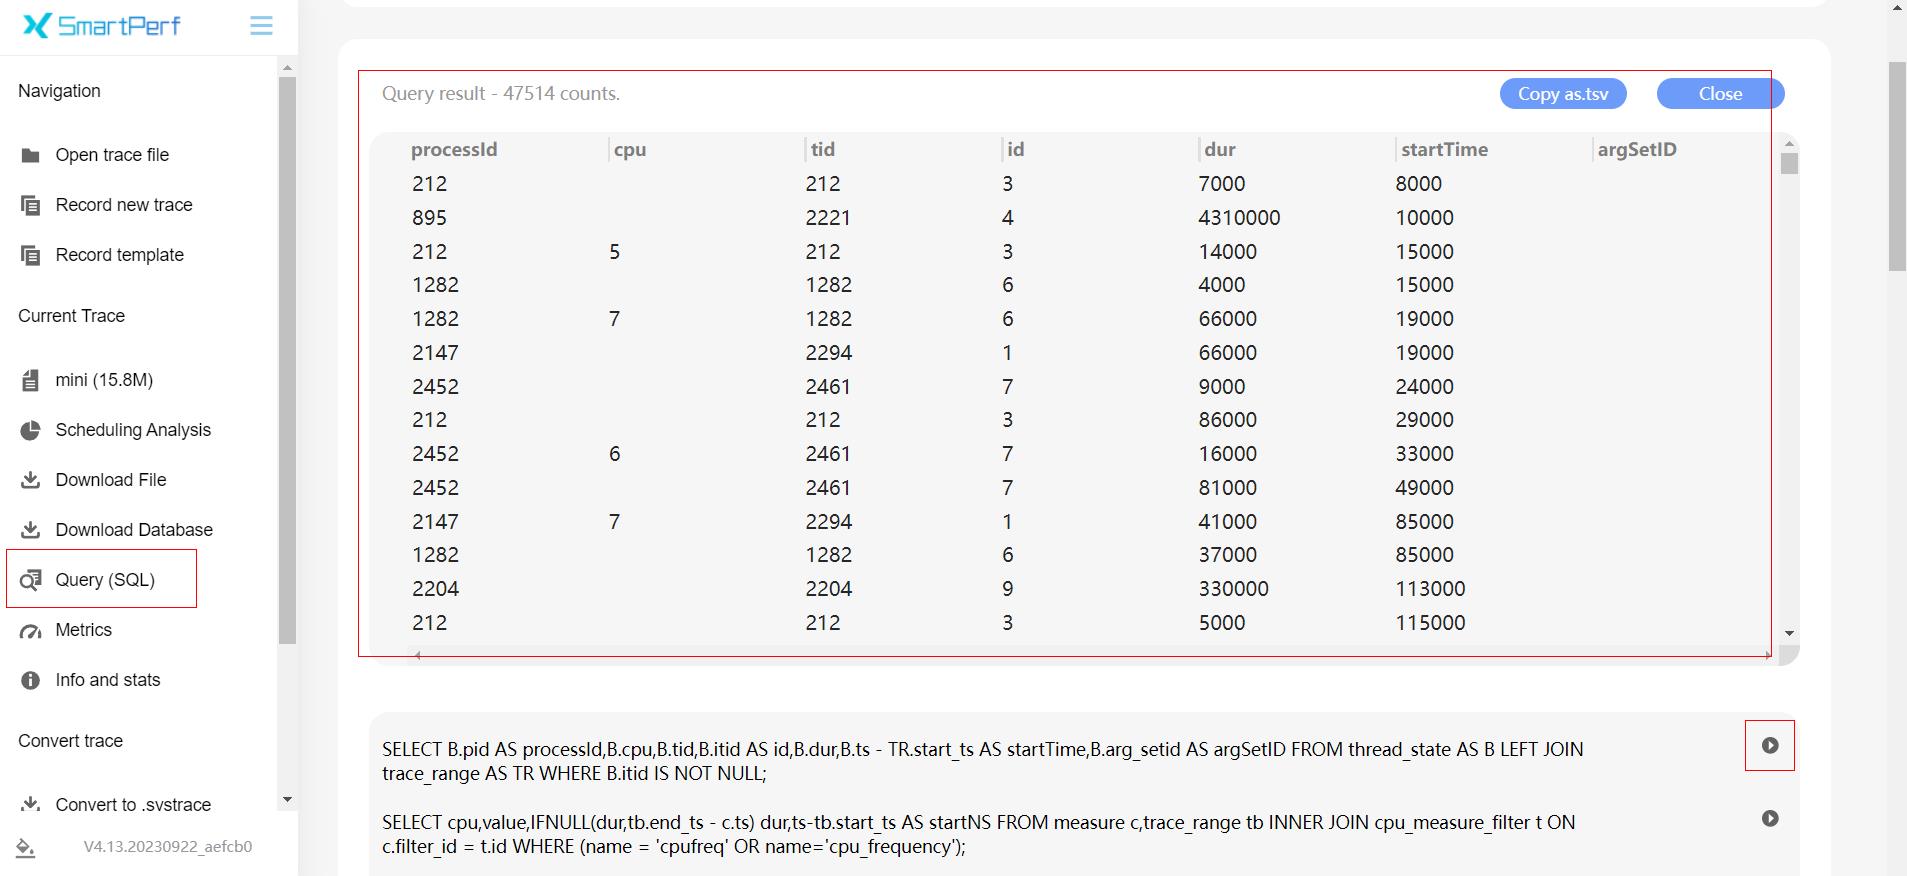The height and width of the screenshot is (876, 1907).
Task: Select Record template in navigation
Action: pos(119,255)
